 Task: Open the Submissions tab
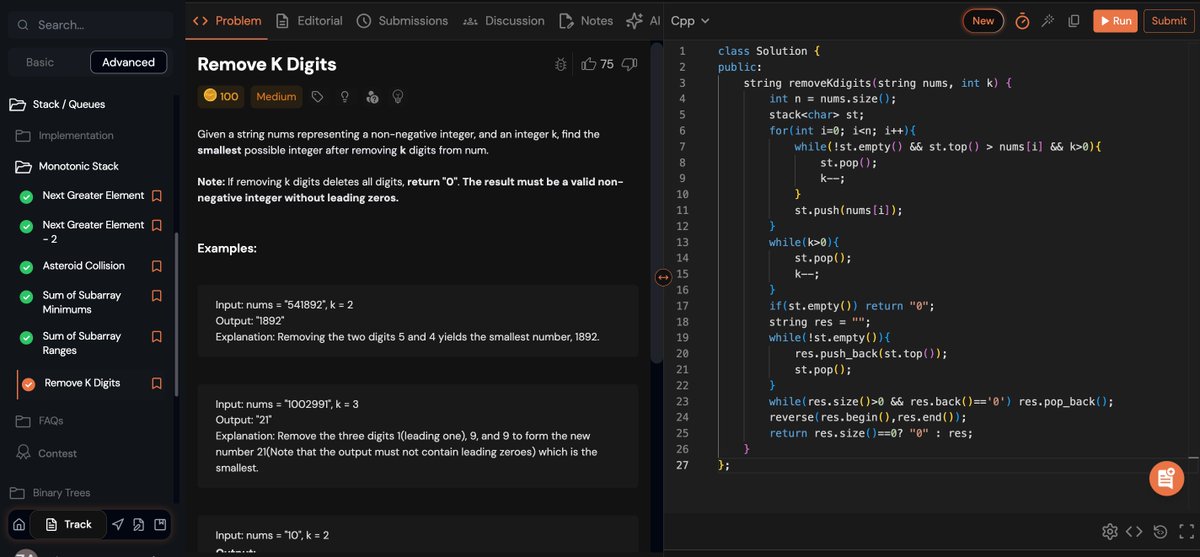[x=402, y=20]
